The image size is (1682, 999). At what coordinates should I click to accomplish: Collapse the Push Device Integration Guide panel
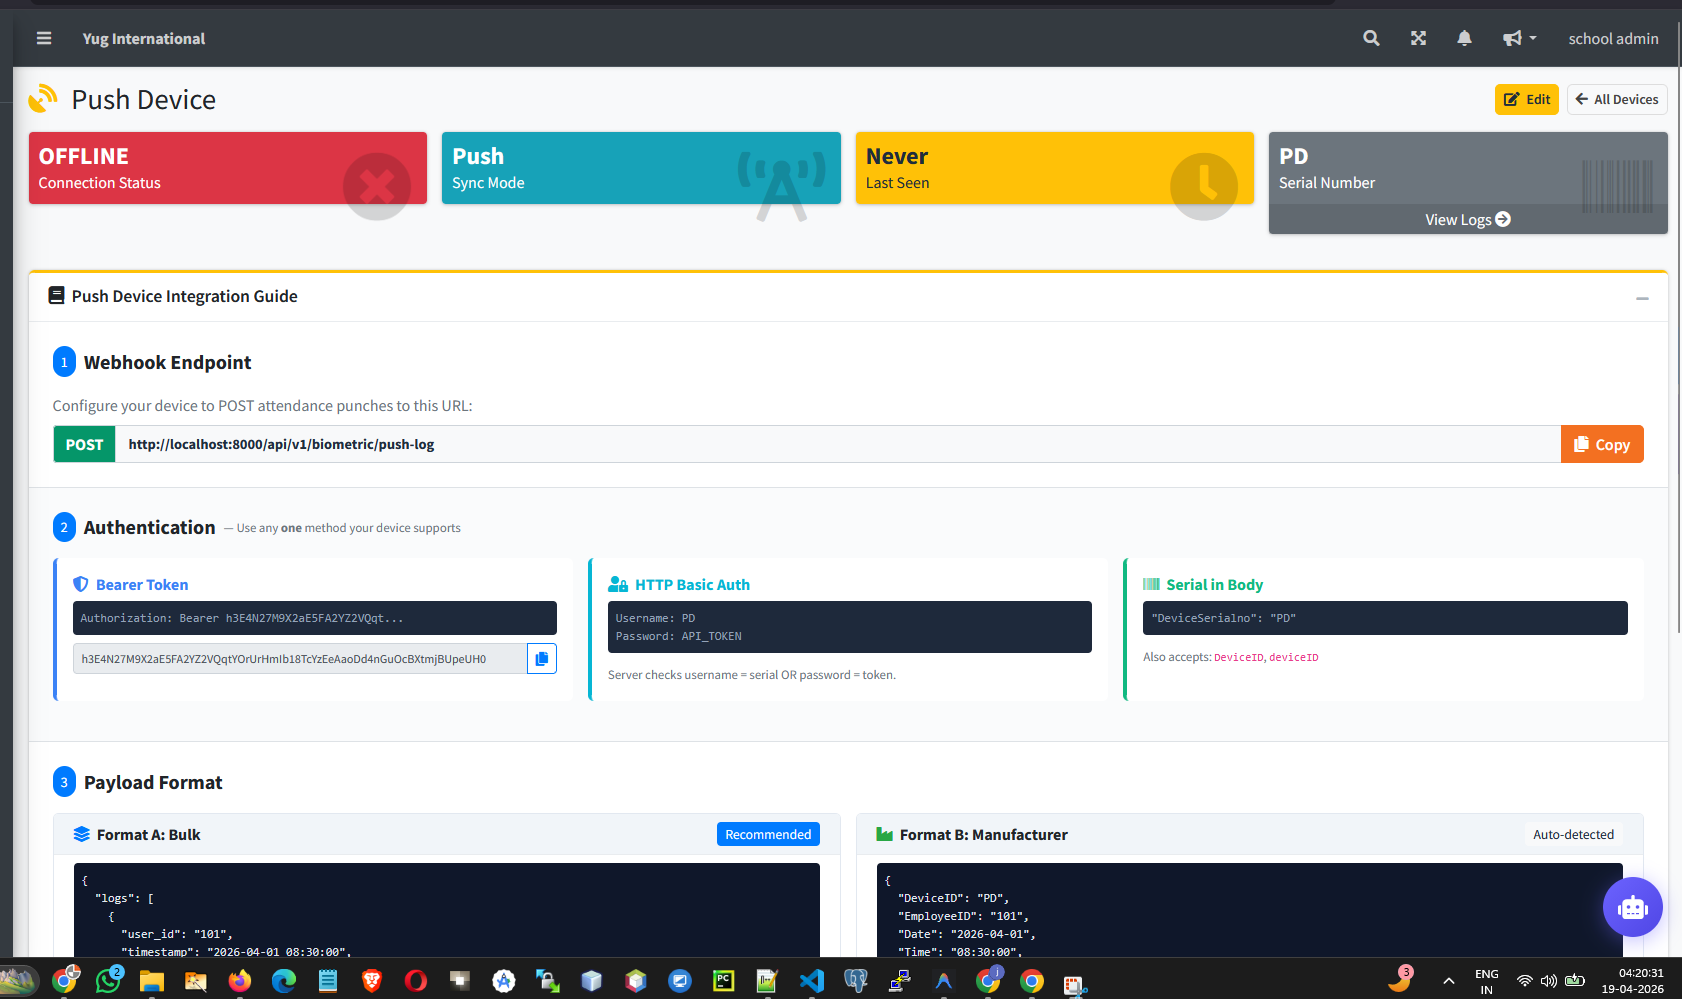tap(1641, 297)
